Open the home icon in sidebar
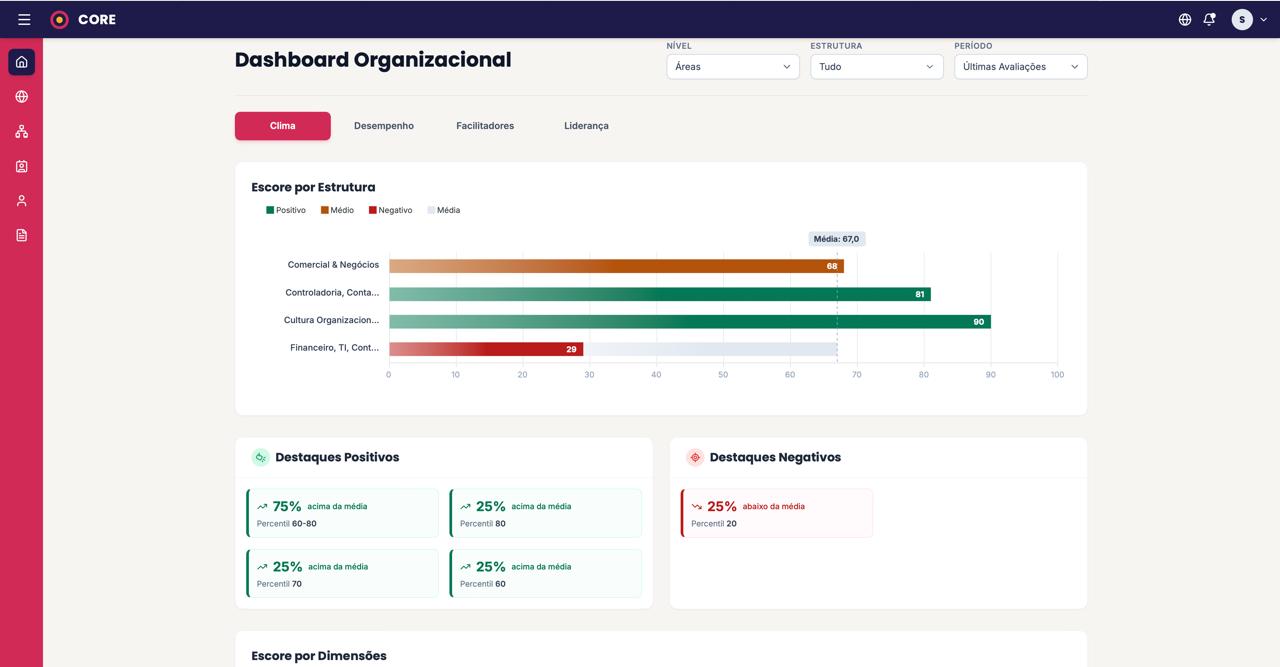Screen dimensions: 1280x667 point(22,62)
